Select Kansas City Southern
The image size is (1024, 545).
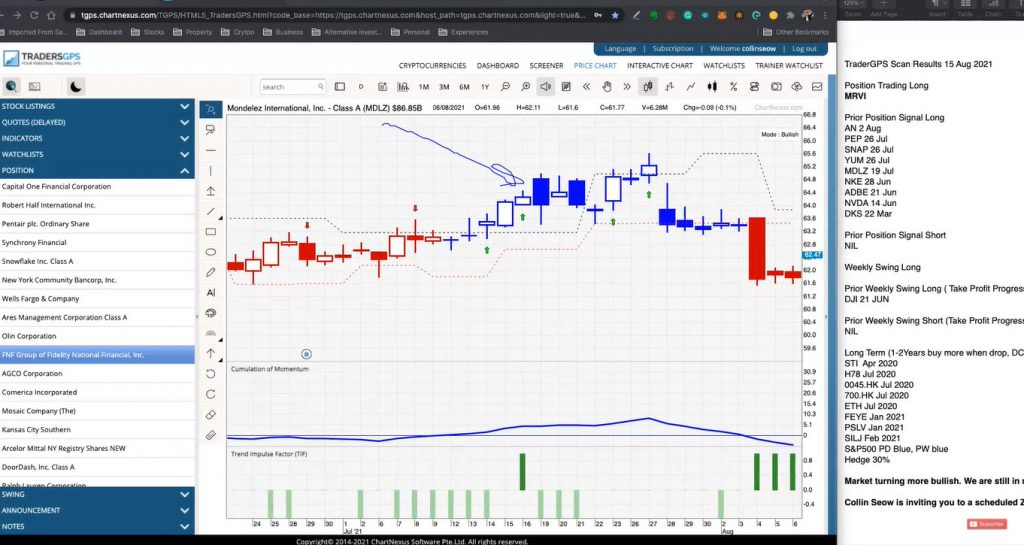point(97,429)
